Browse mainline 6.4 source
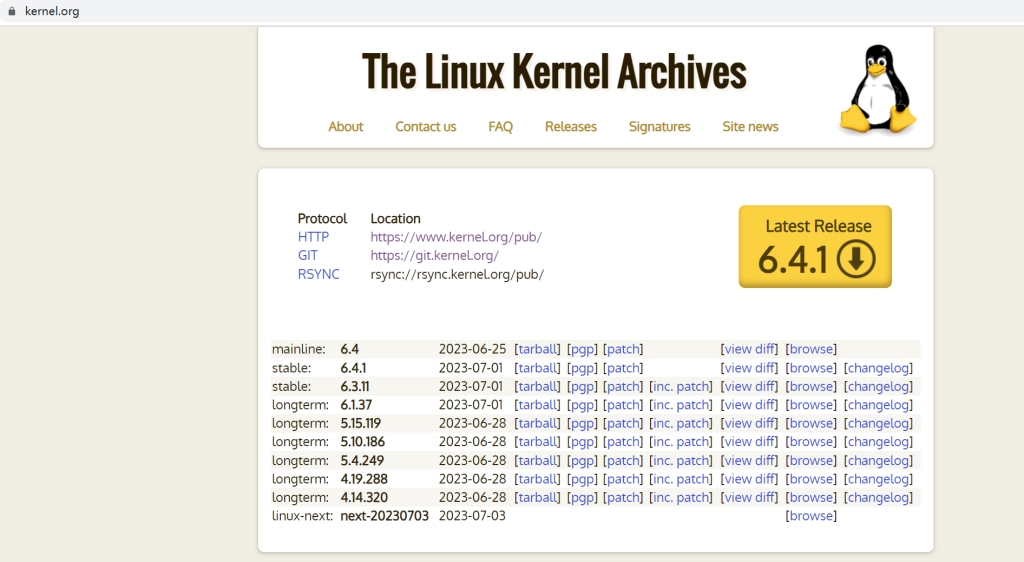The width and height of the screenshot is (1024, 562). click(x=811, y=349)
